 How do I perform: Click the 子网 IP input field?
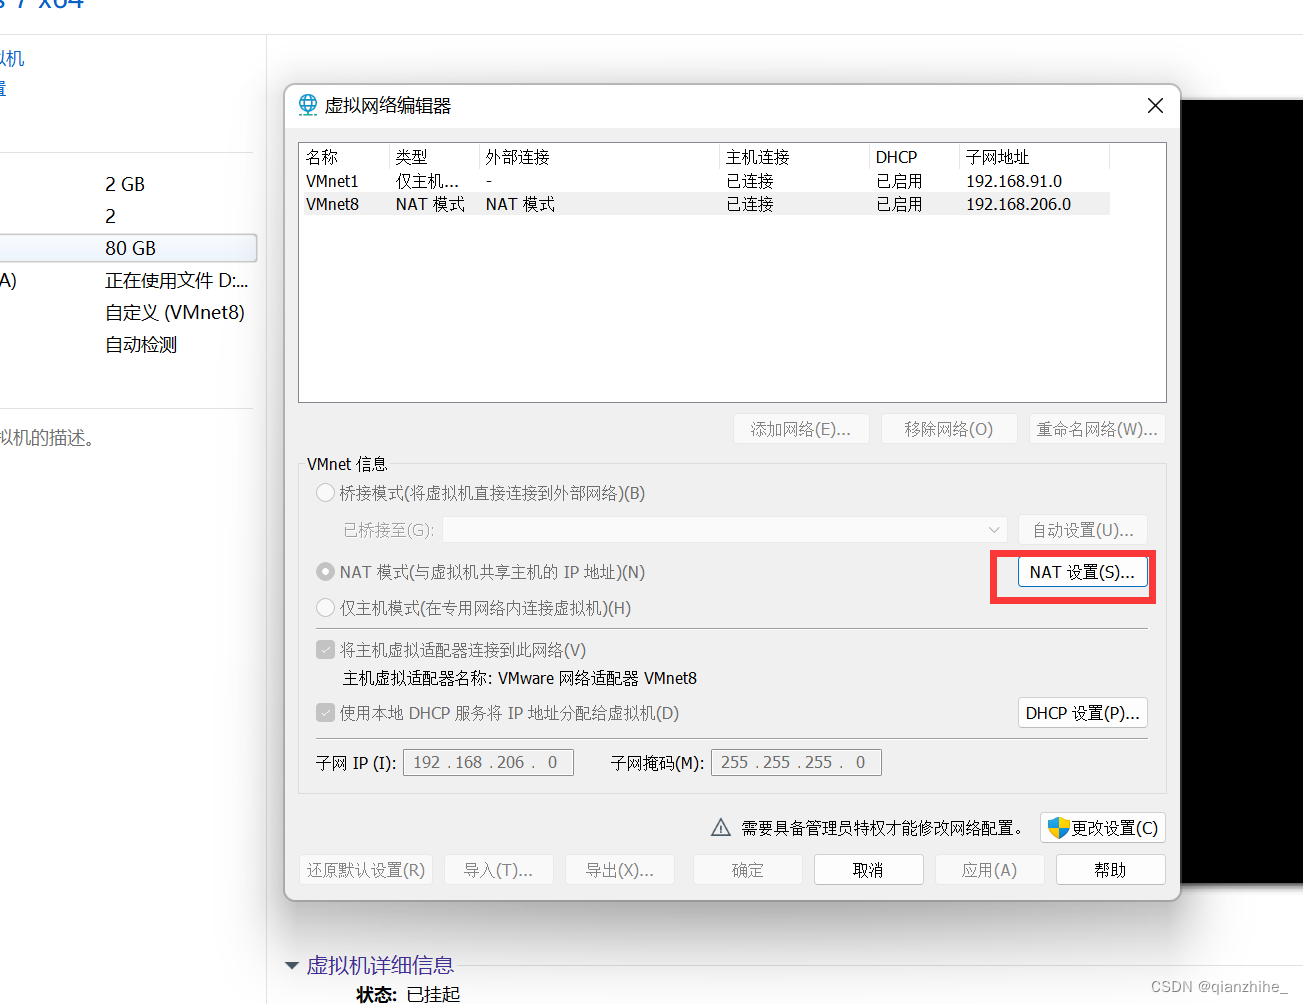coord(488,762)
